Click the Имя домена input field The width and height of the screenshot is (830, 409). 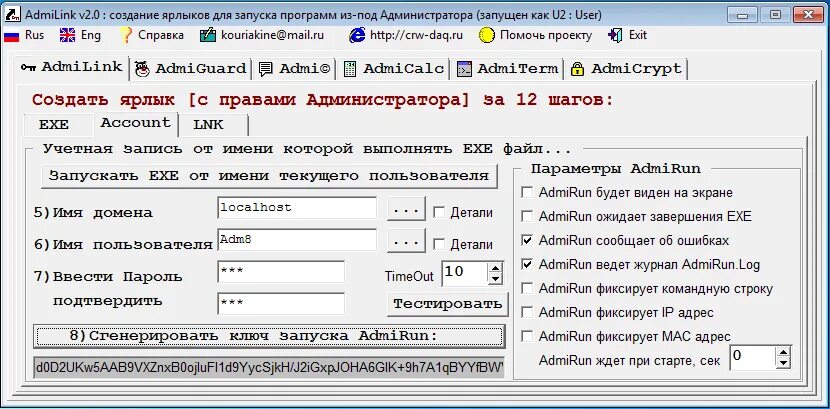297,208
